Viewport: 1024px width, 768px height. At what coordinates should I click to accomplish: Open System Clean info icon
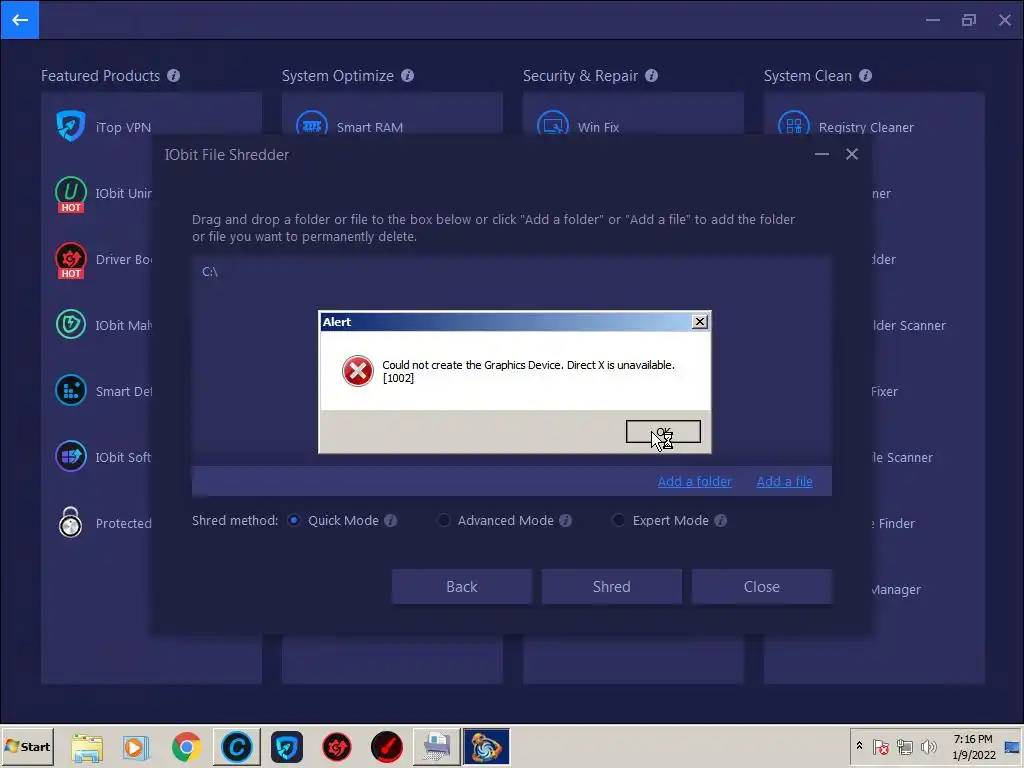[x=865, y=76]
